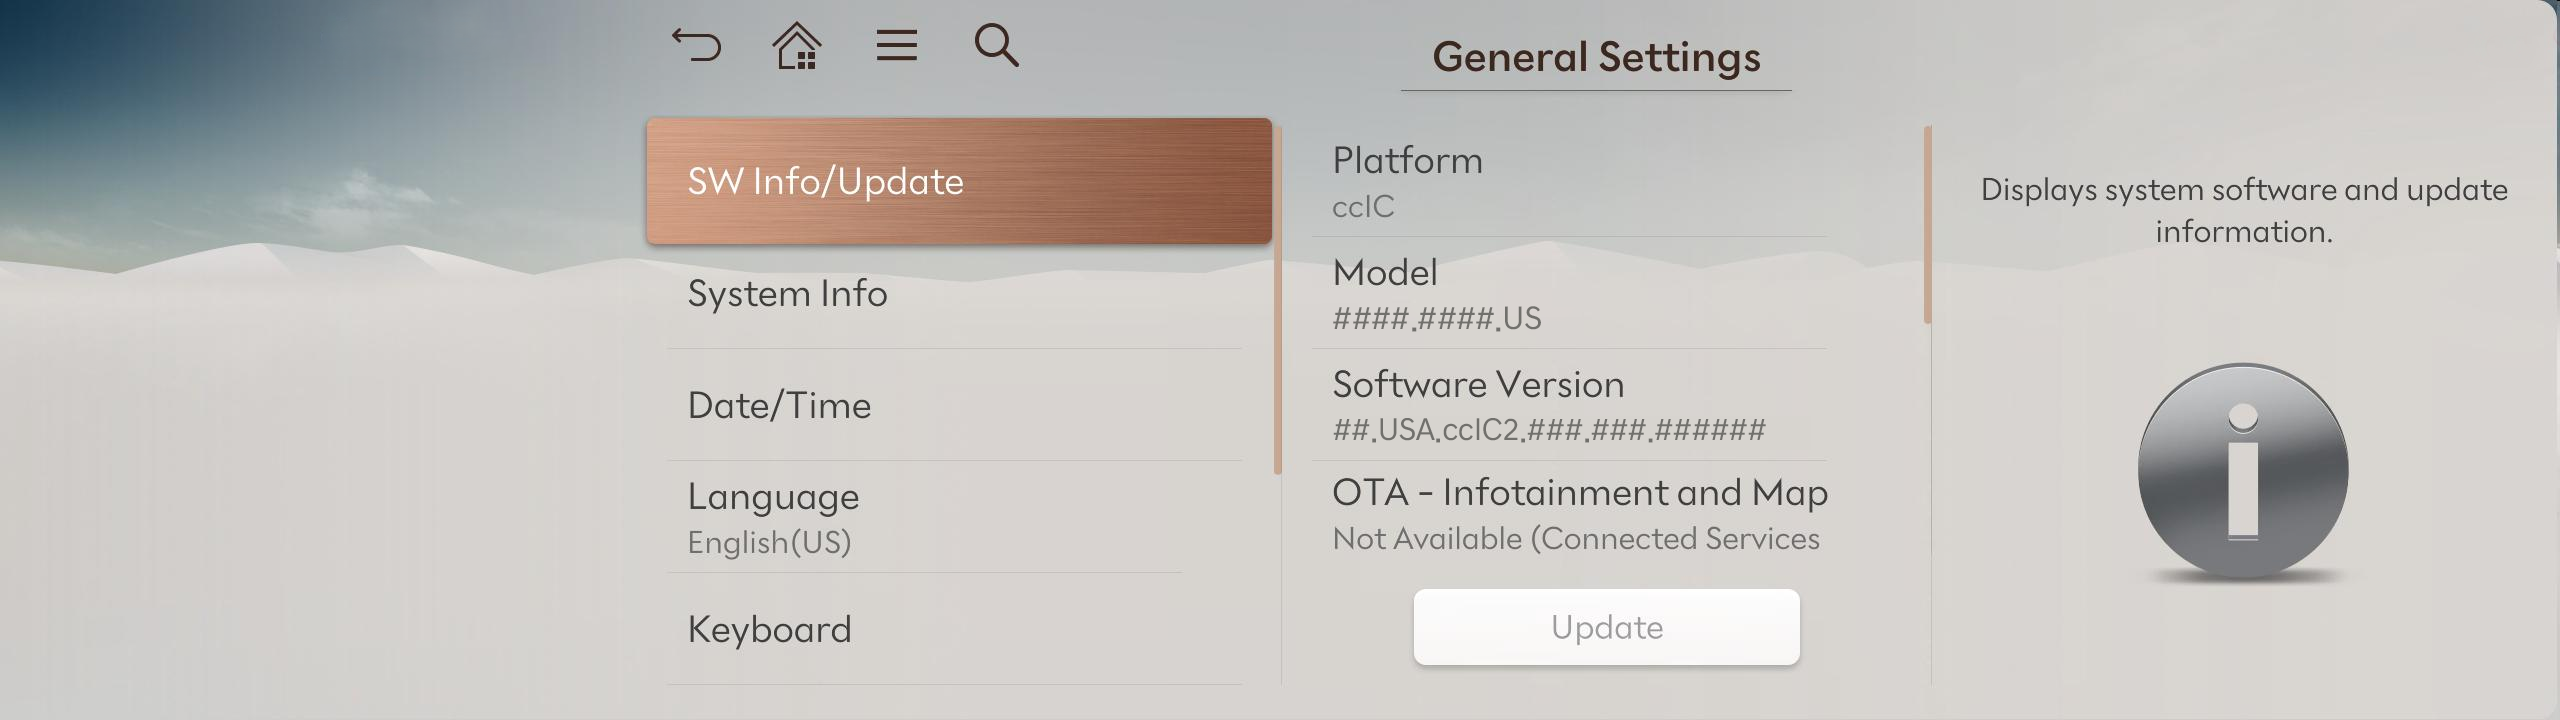This screenshot has height=720, width=2560.
Task: Tap the back arrow icon
Action: pos(696,46)
